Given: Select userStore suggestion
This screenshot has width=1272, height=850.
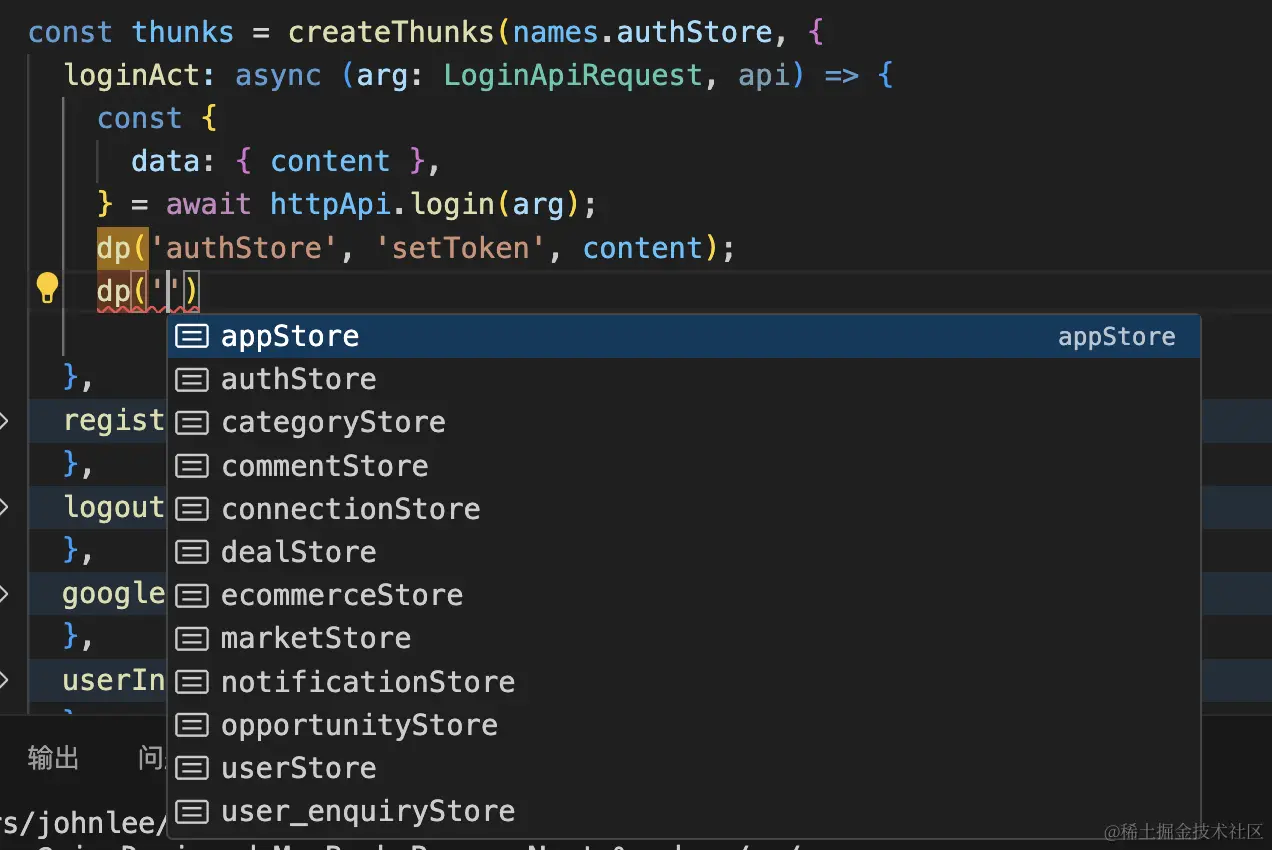Looking at the screenshot, I should (684, 767).
